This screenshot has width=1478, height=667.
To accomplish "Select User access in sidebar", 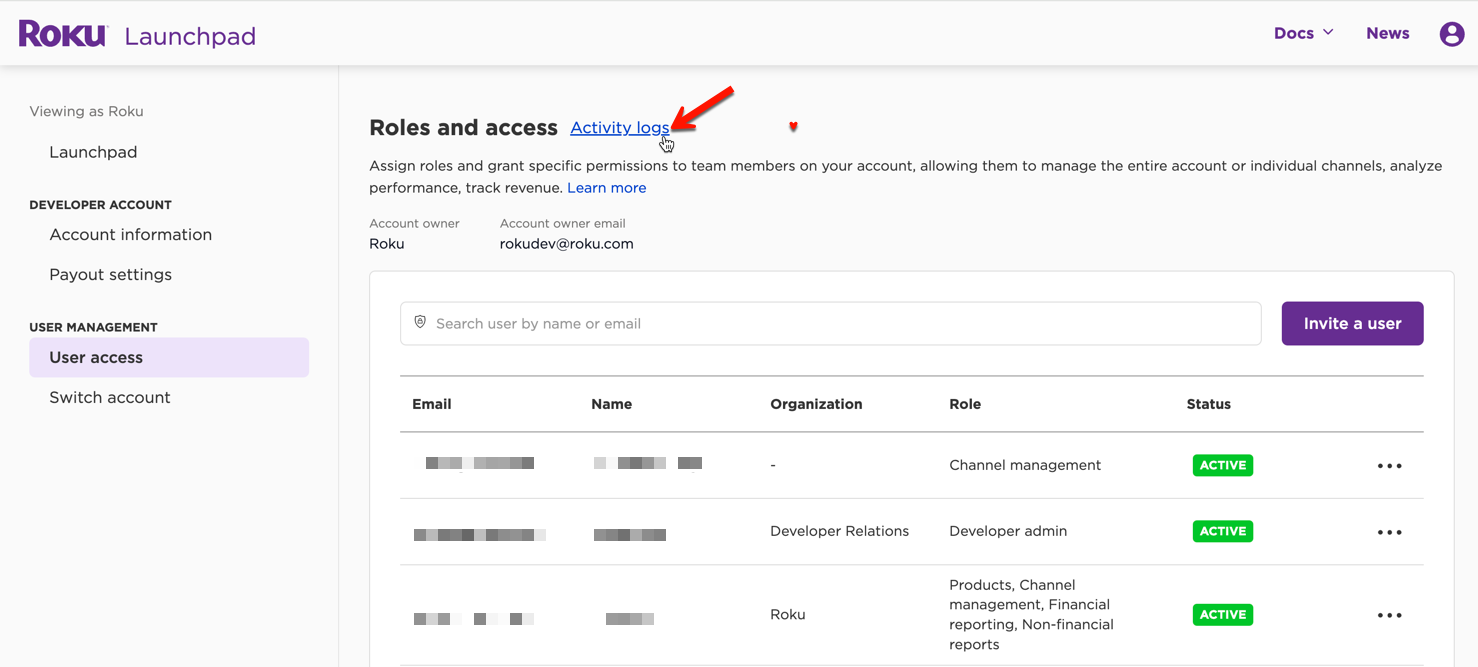I will pos(96,358).
